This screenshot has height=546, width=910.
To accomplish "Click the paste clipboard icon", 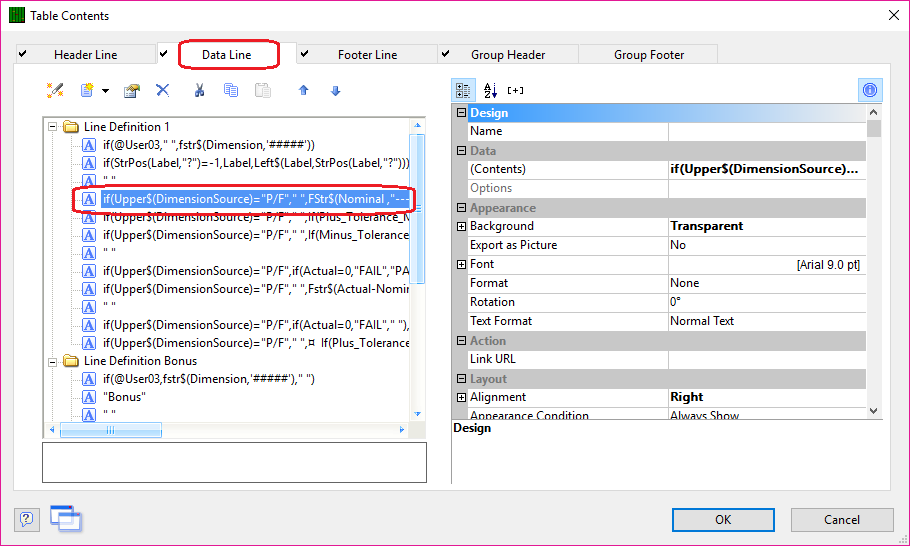I will 263,90.
